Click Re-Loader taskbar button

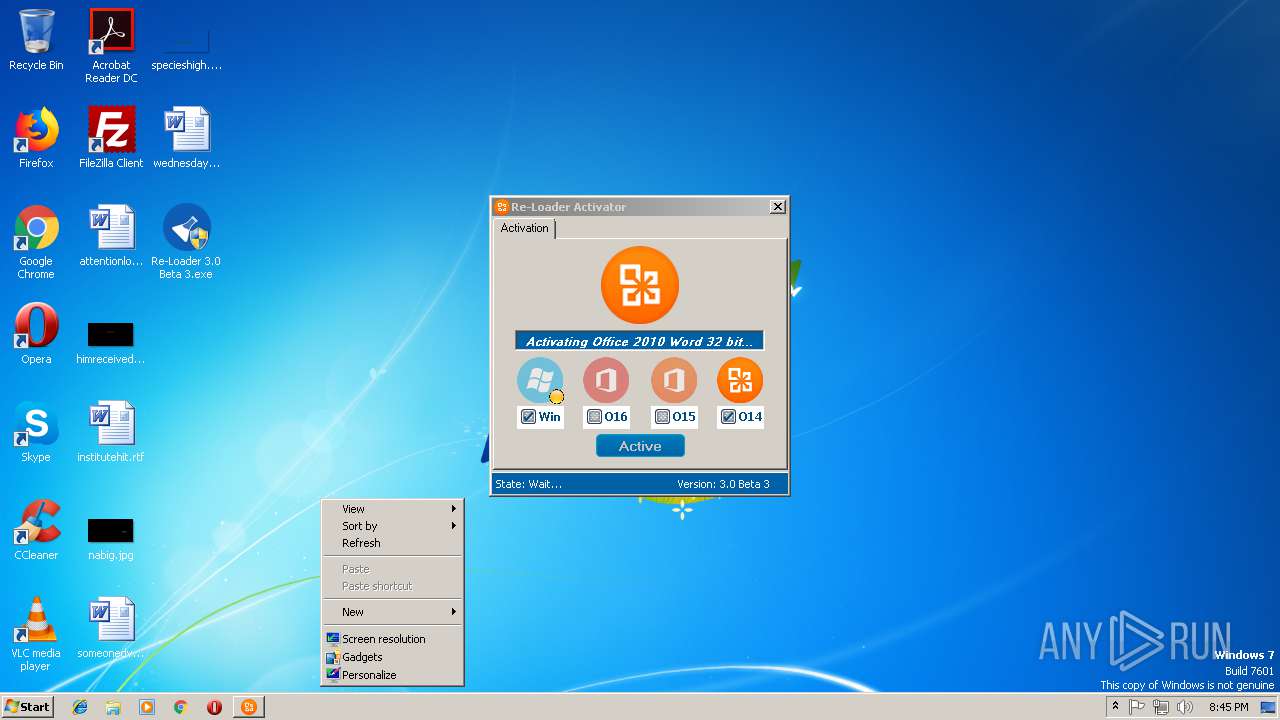[x=249, y=707]
